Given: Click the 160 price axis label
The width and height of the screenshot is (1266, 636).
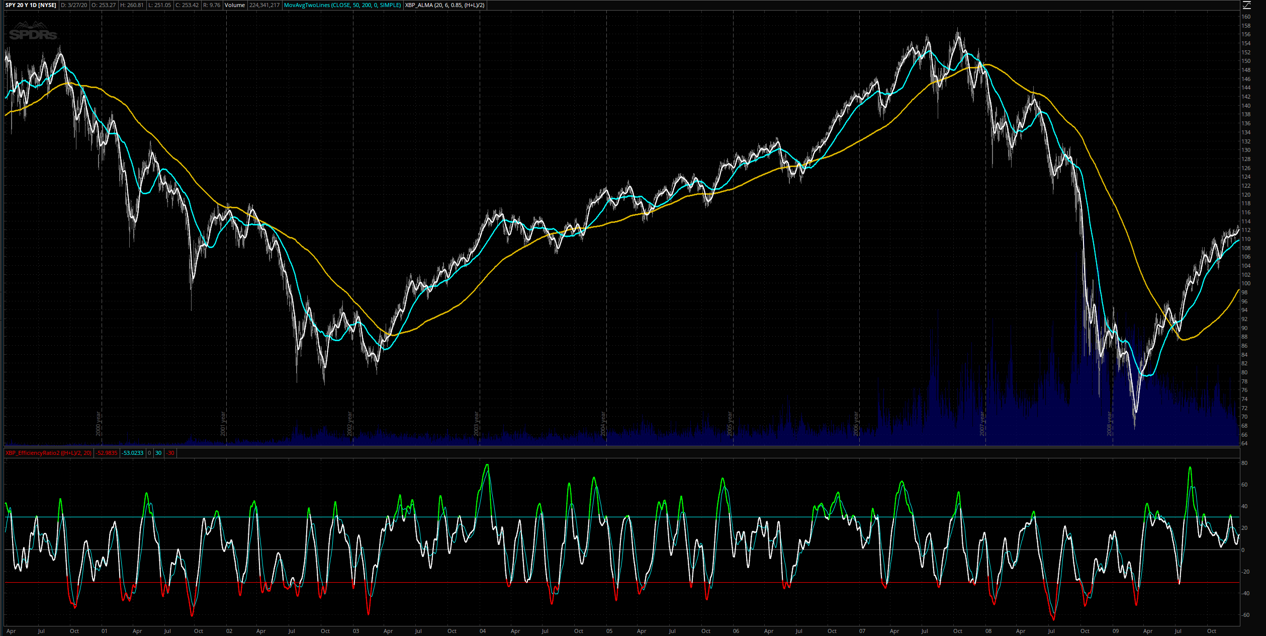Looking at the screenshot, I should click(1246, 17).
